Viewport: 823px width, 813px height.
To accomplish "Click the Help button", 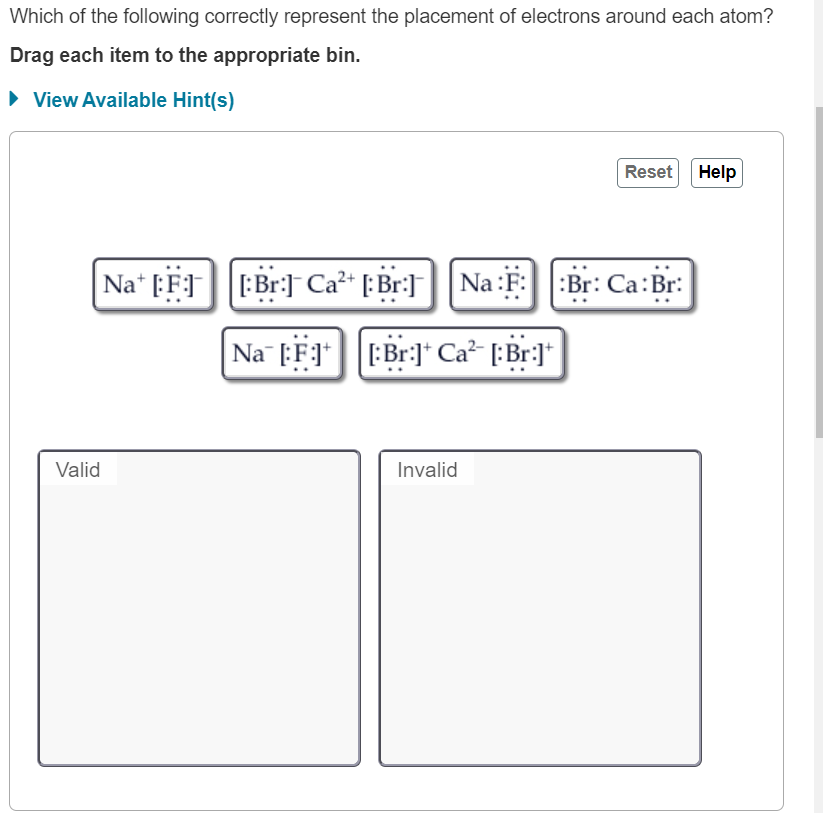I will pyautogui.click(x=716, y=172).
